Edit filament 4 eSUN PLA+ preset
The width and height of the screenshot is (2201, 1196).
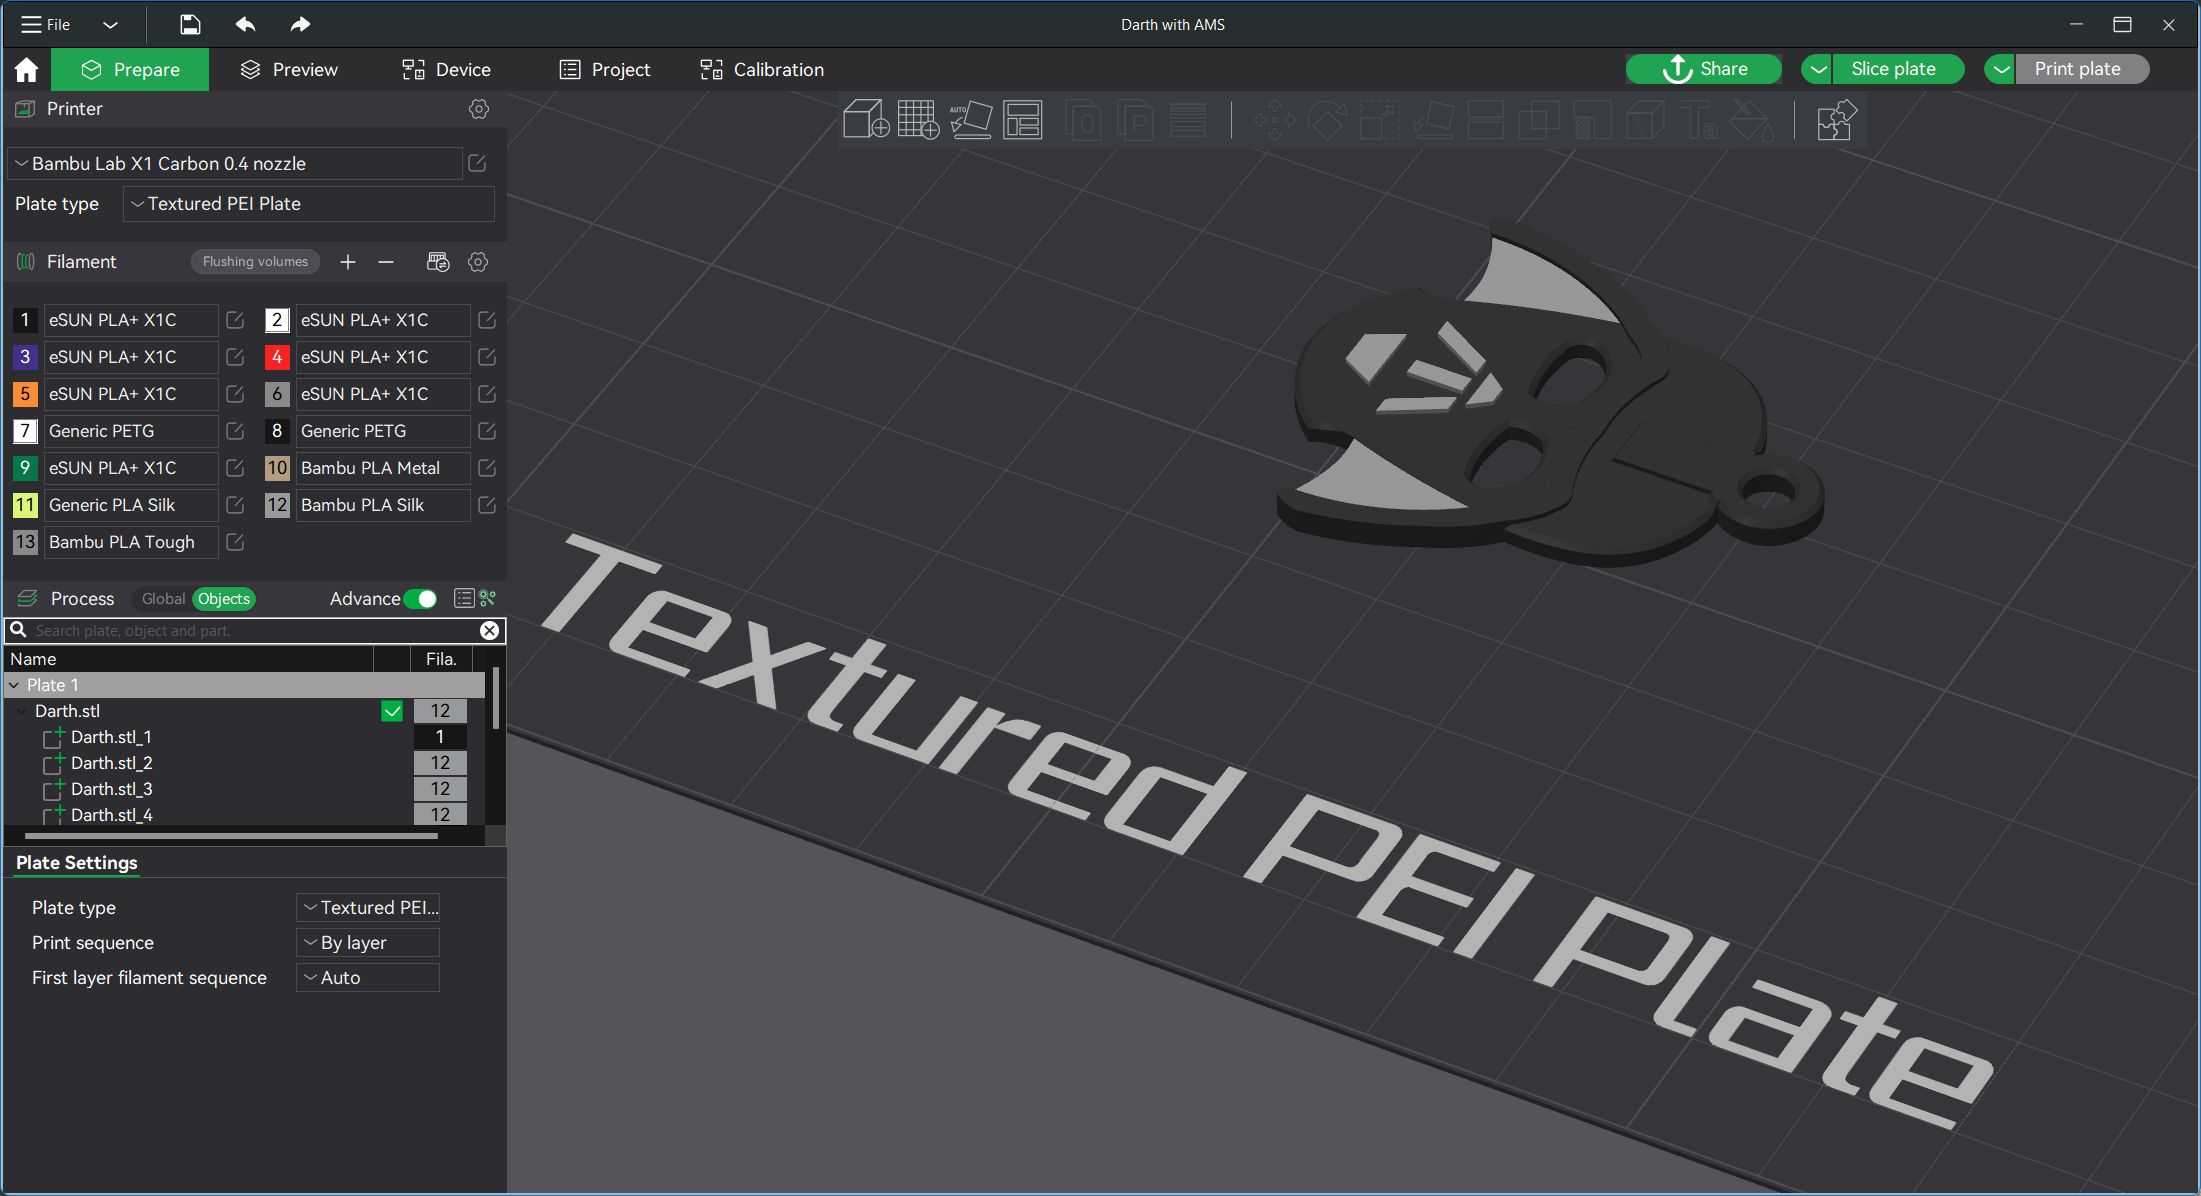[x=487, y=357]
